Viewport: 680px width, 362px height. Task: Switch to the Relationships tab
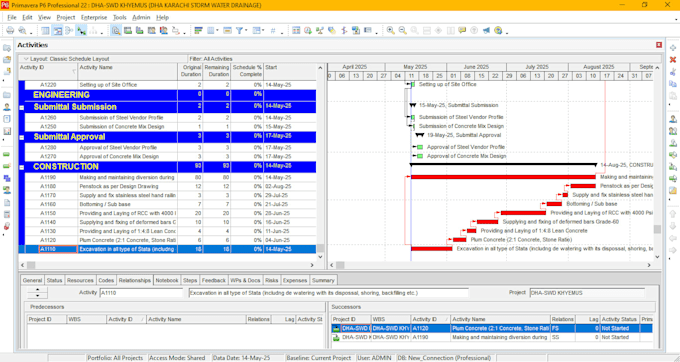pos(134,280)
